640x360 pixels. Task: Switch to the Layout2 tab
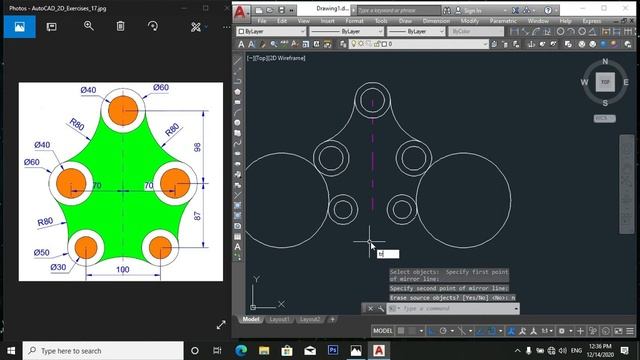pyautogui.click(x=310, y=319)
